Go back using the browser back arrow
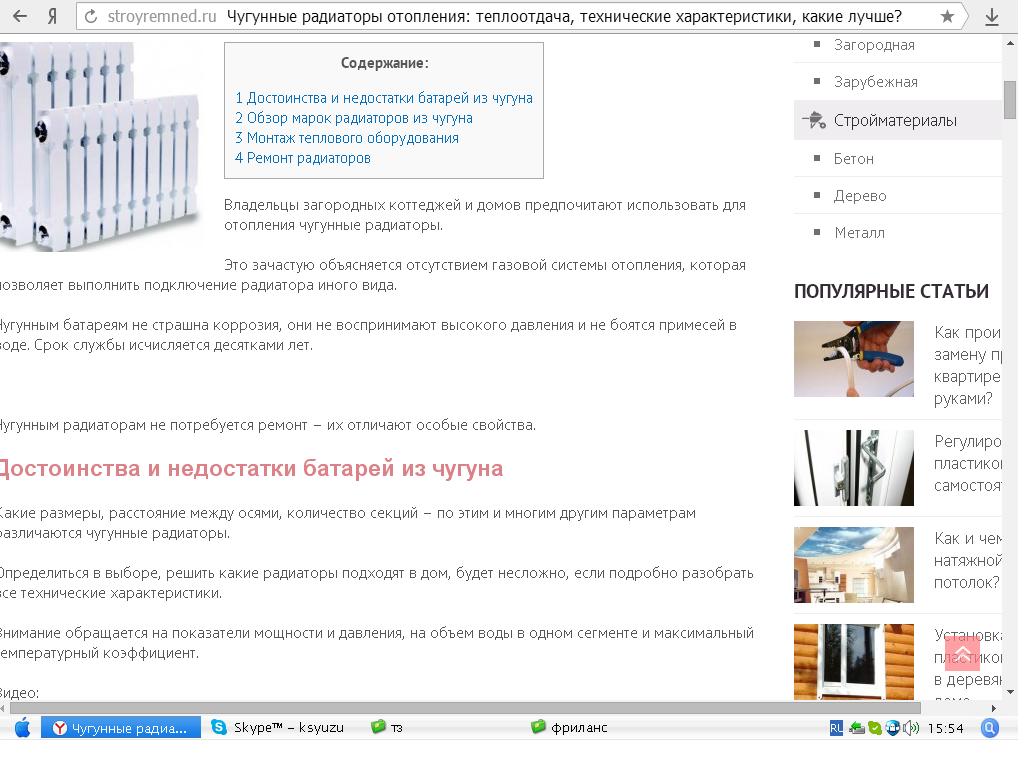 tap(20, 16)
